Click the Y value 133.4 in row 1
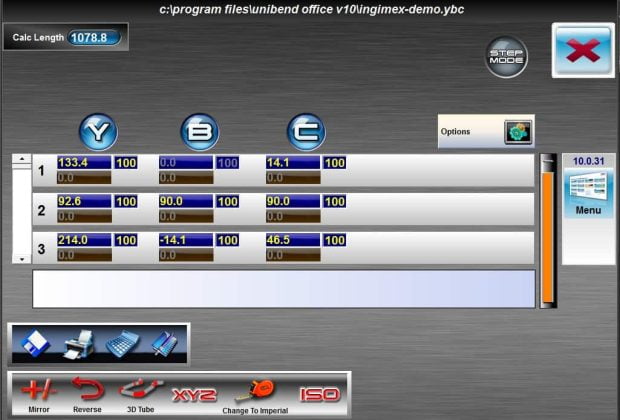The width and height of the screenshot is (620, 420). click(x=84, y=162)
